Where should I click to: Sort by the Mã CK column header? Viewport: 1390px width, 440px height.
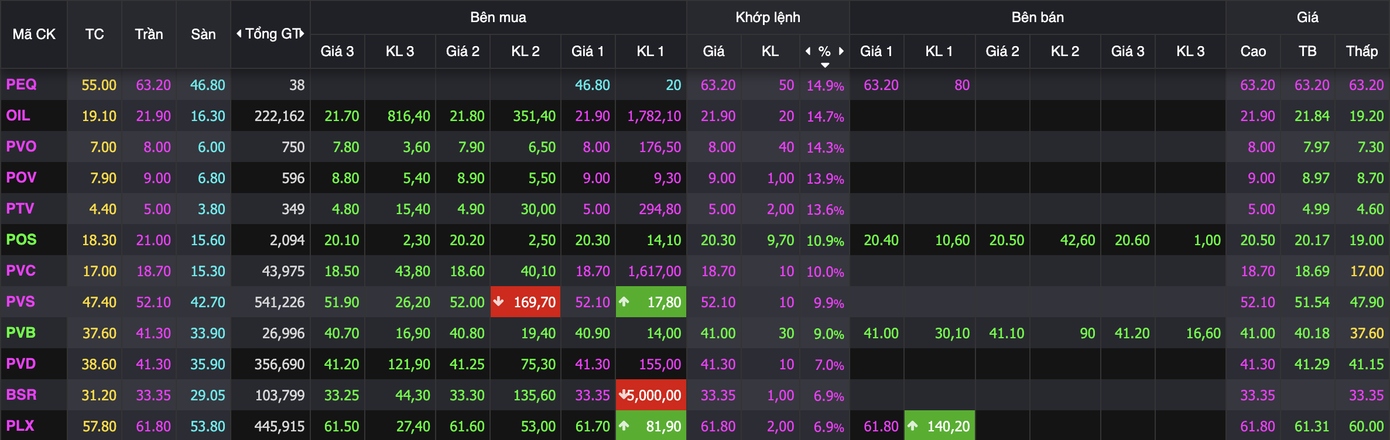pyautogui.click(x=33, y=34)
